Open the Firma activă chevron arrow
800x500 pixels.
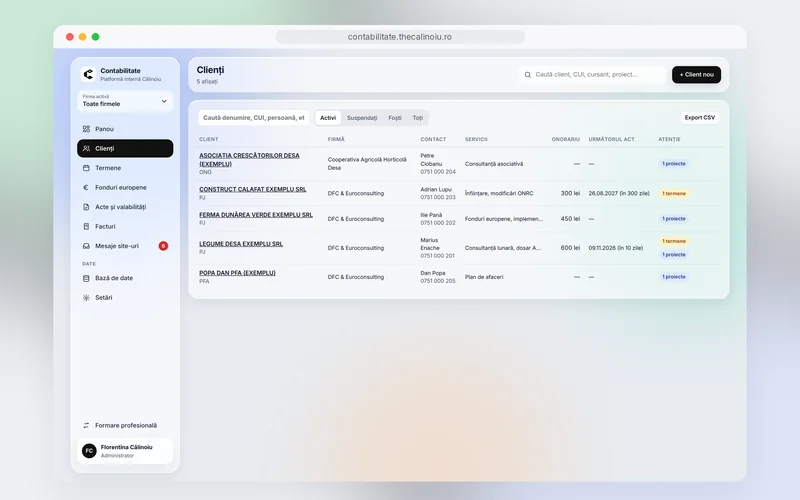pos(164,101)
